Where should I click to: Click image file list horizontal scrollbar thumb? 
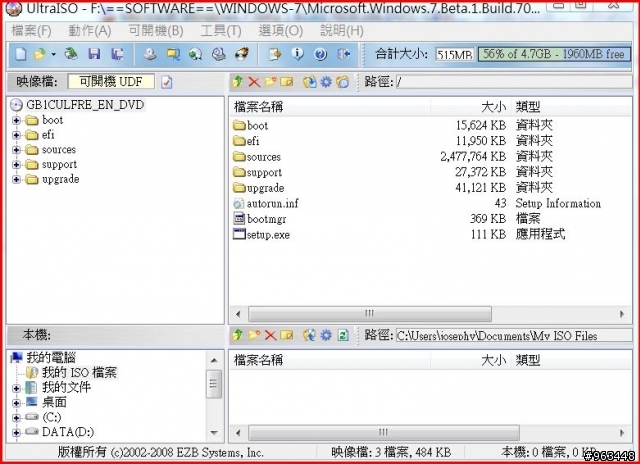click(x=370, y=314)
